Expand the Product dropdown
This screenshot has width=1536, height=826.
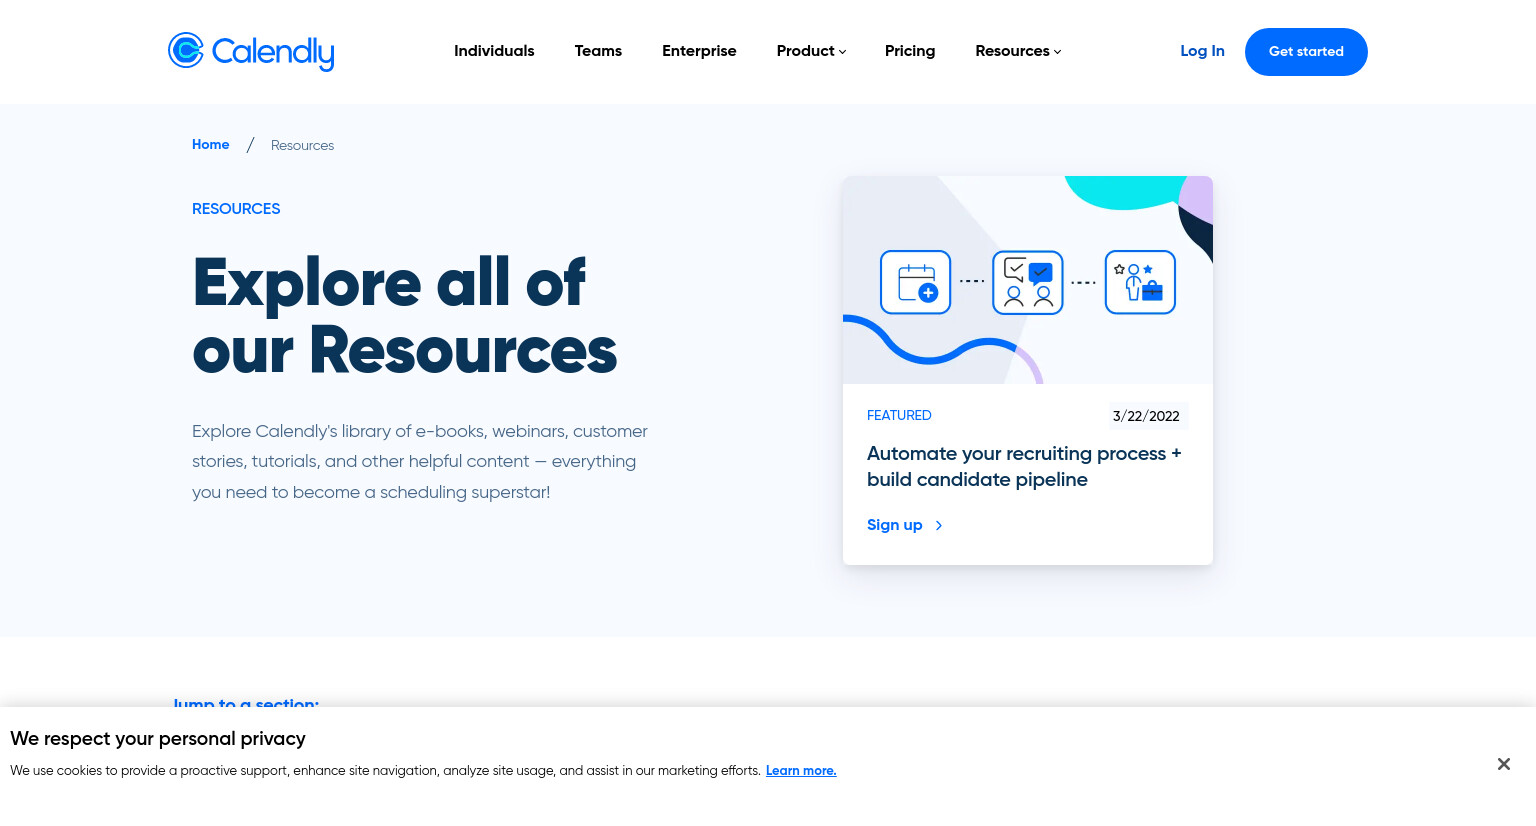click(811, 51)
